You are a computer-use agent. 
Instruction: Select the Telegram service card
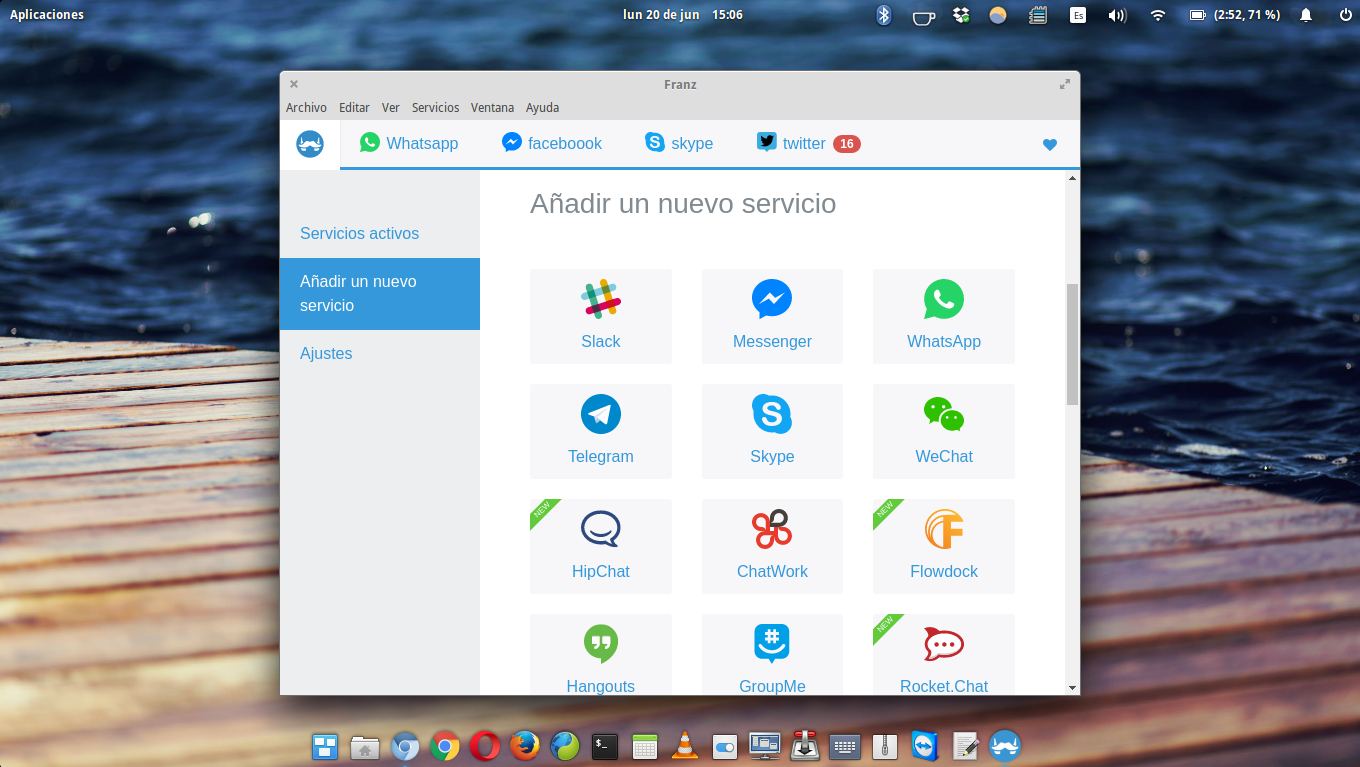600,431
